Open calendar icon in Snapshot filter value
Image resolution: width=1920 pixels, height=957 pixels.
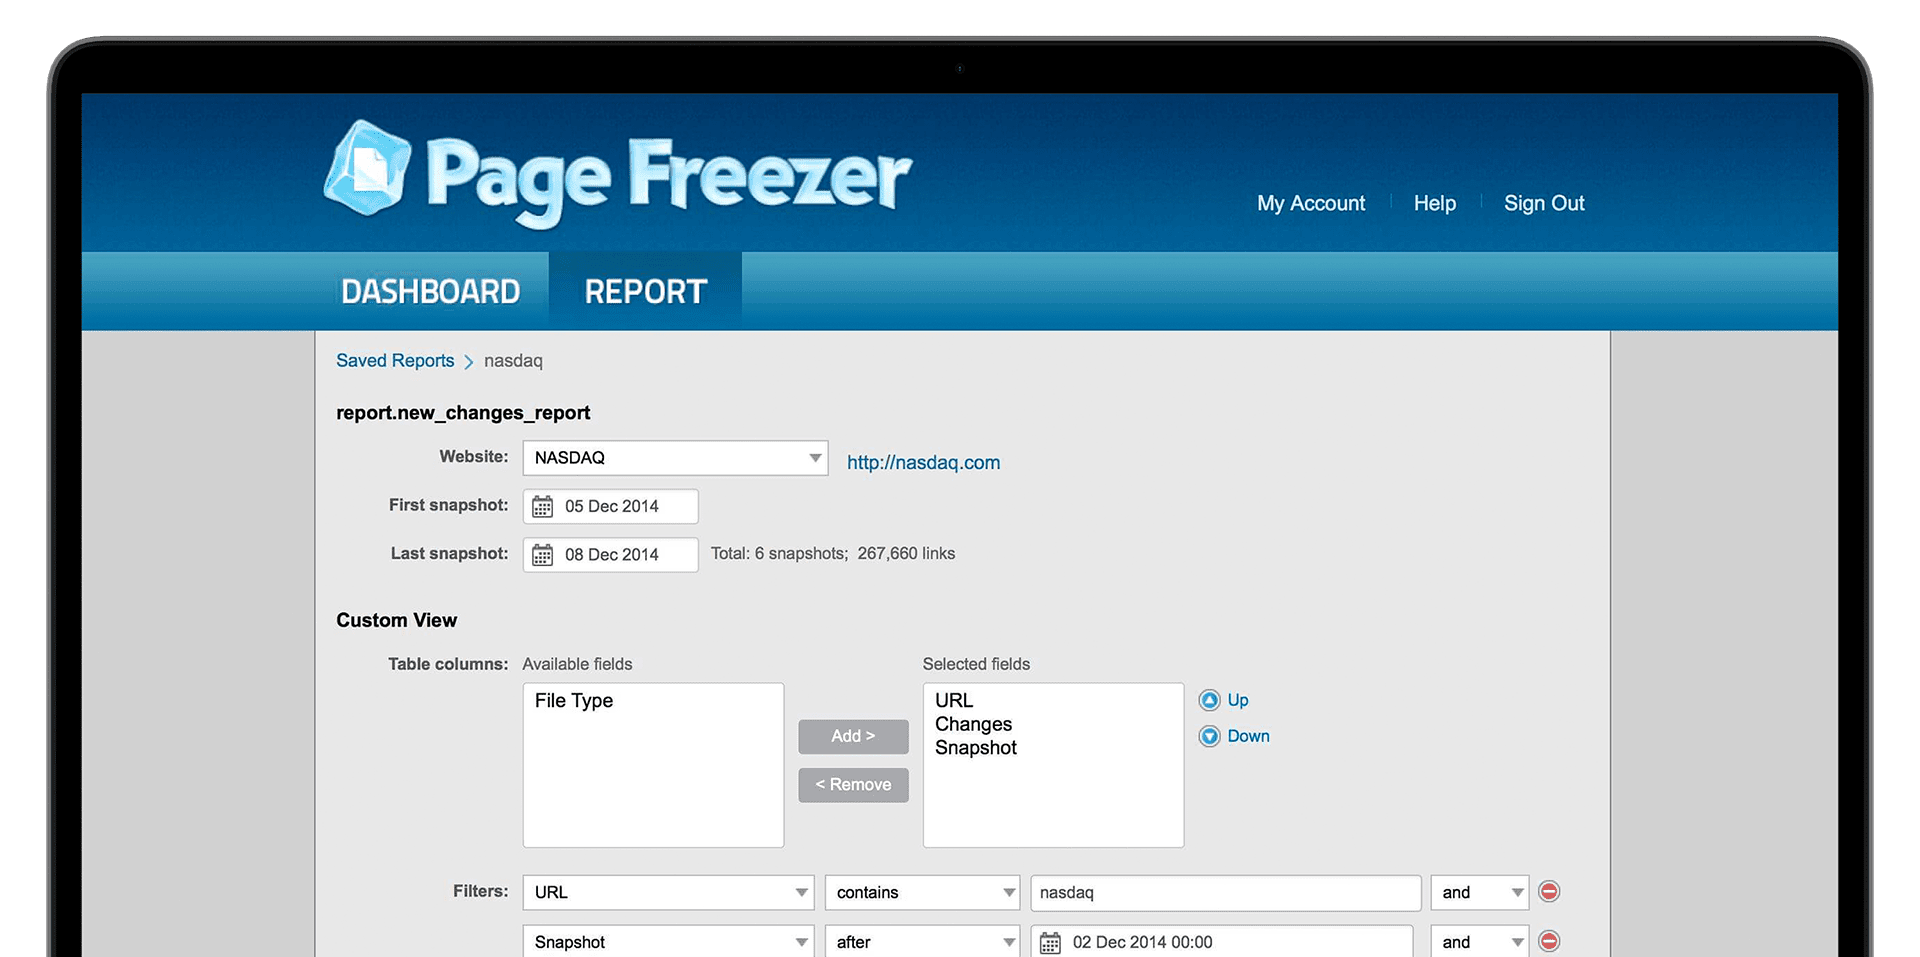tap(1050, 942)
